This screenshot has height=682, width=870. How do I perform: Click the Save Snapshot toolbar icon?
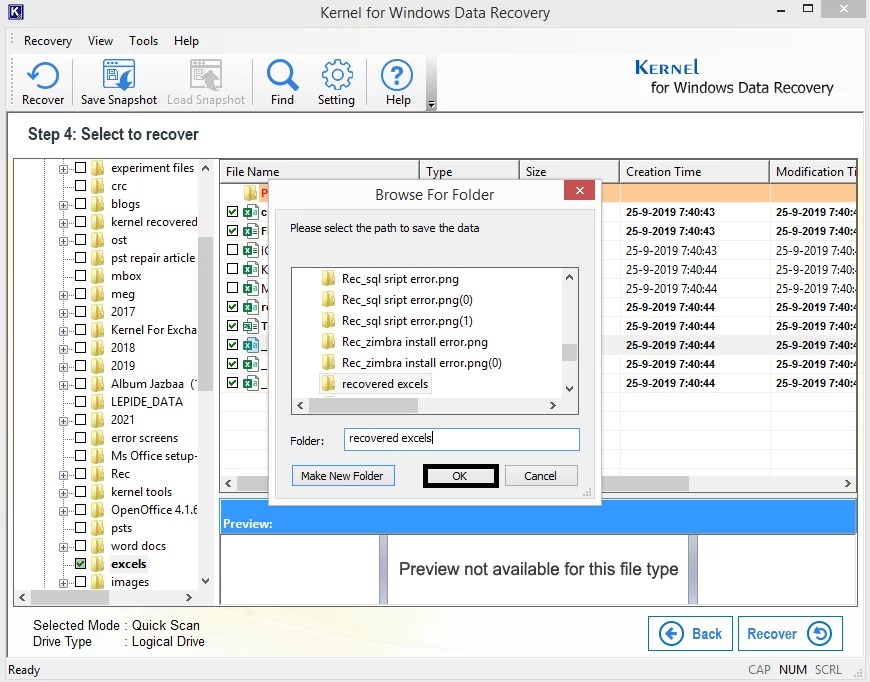(118, 80)
